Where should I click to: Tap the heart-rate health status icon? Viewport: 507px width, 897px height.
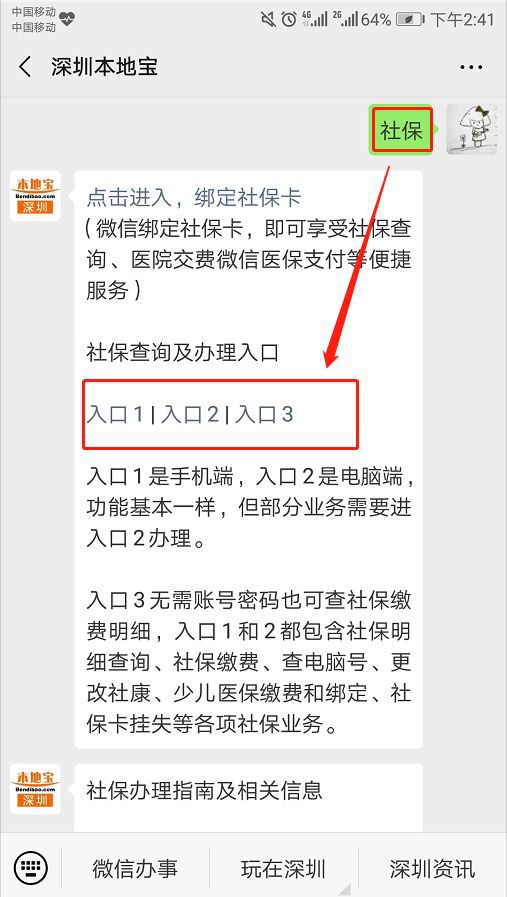pyautogui.click(x=66, y=19)
